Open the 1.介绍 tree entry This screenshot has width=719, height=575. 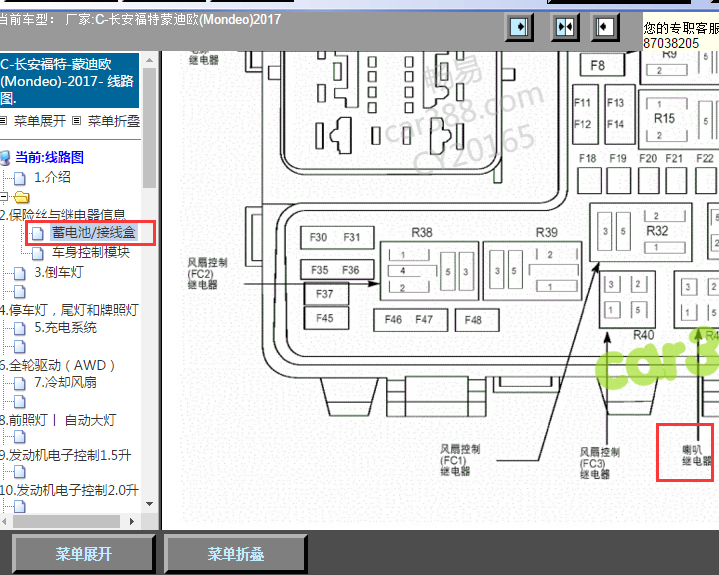[x=52, y=177]
